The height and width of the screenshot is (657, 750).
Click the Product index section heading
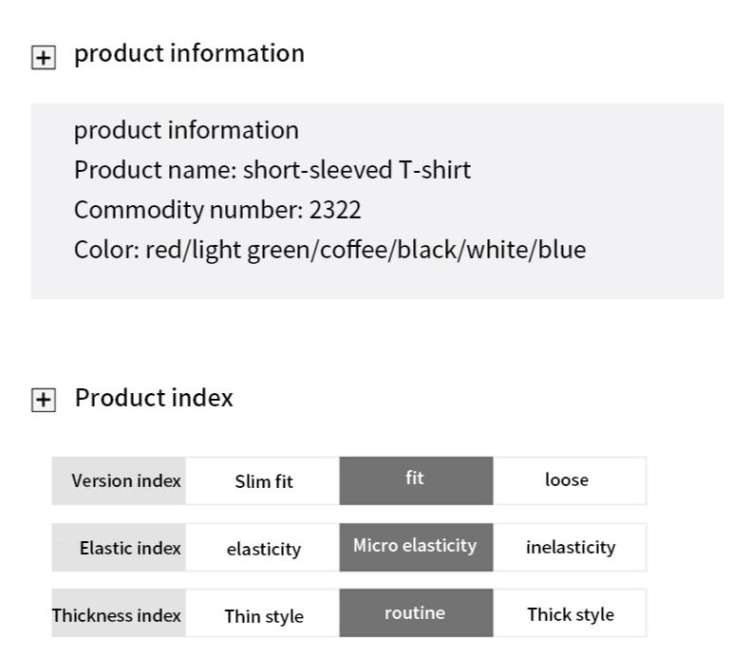154,398
